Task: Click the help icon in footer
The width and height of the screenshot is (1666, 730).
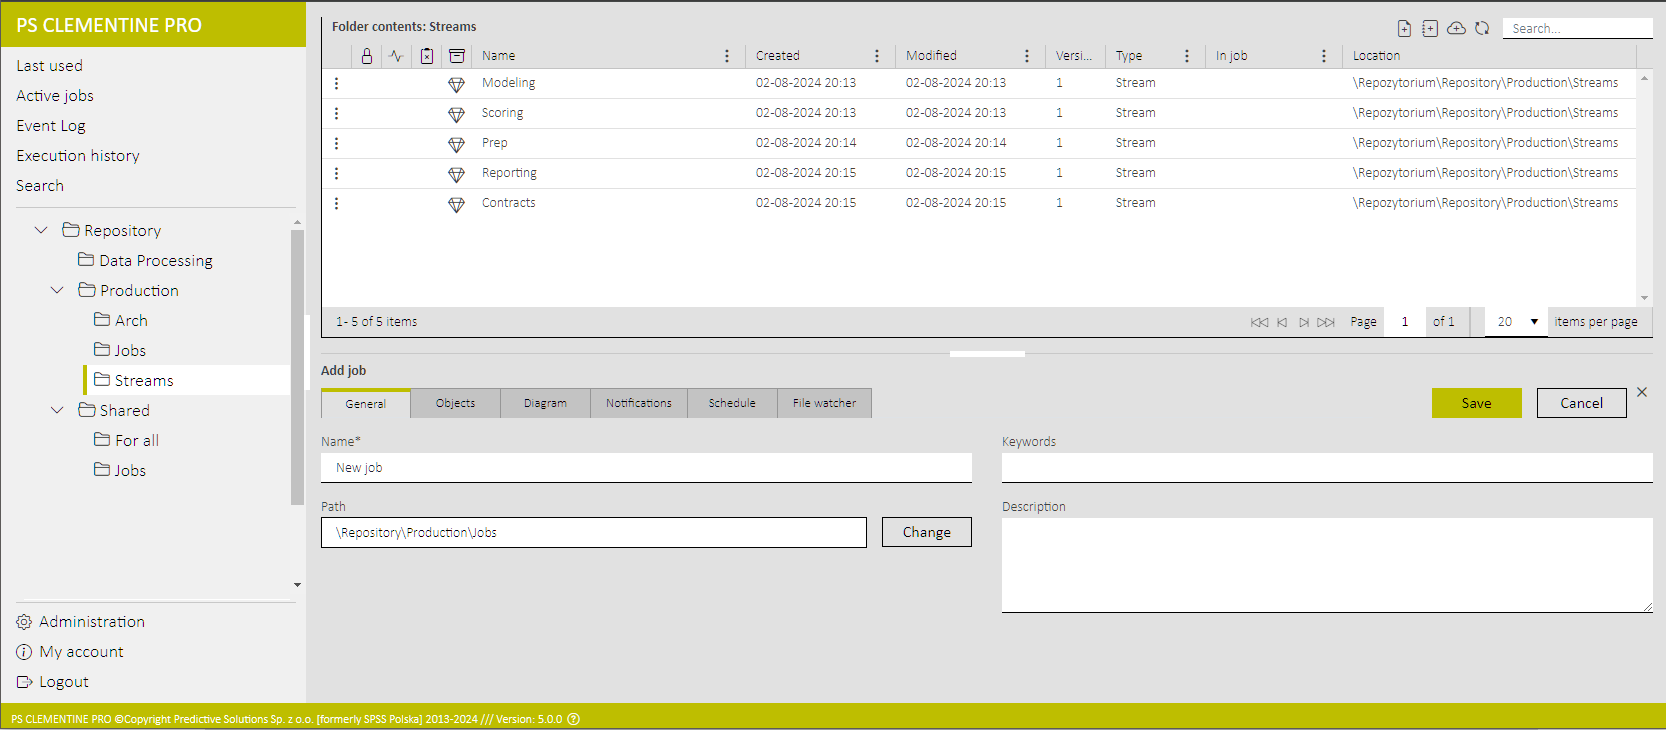Action: (573, 719)
